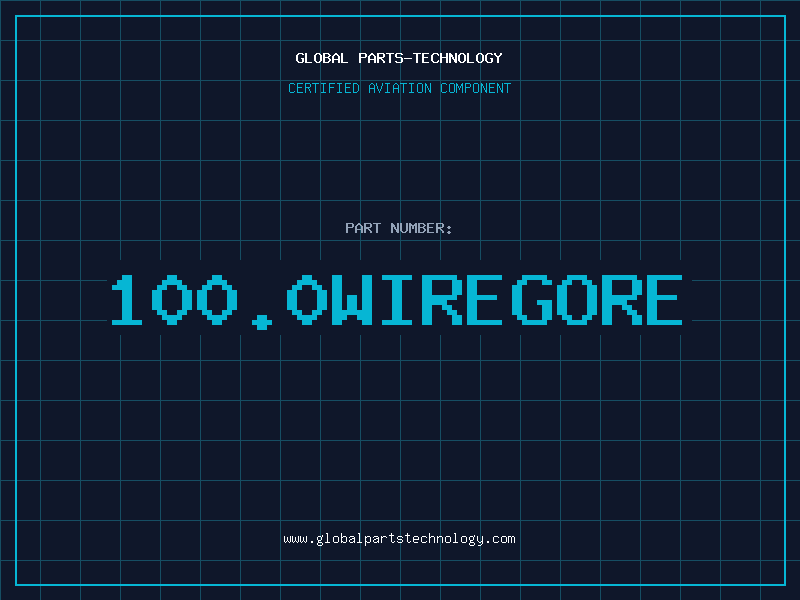
Task: Click the large 100.0WIREGORE part number
Action: pyautogui.click(x=399, y=300)
